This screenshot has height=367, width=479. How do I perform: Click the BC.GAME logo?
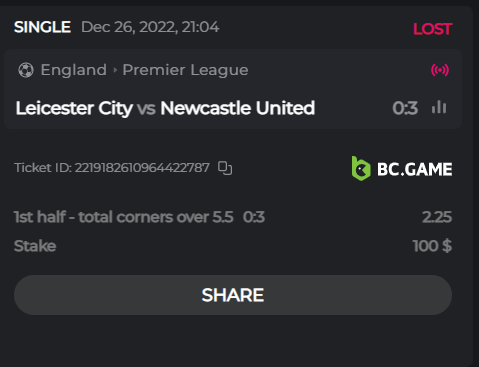tap(402, 169)
